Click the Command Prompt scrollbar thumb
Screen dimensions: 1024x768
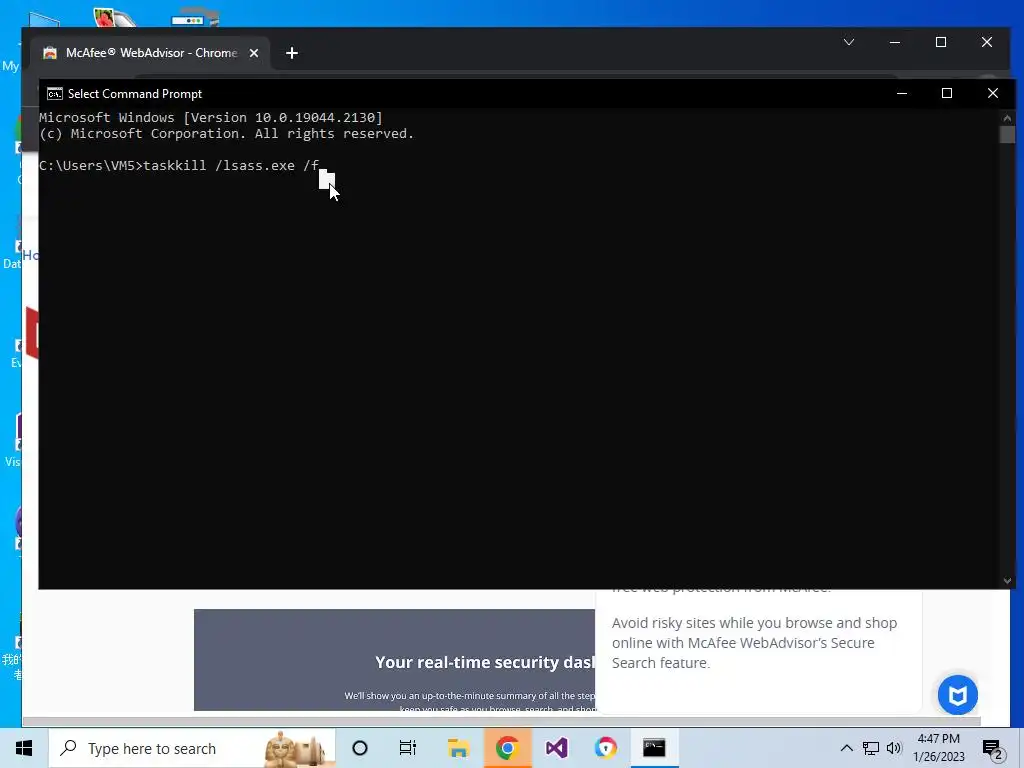(x=1007, y=135)
